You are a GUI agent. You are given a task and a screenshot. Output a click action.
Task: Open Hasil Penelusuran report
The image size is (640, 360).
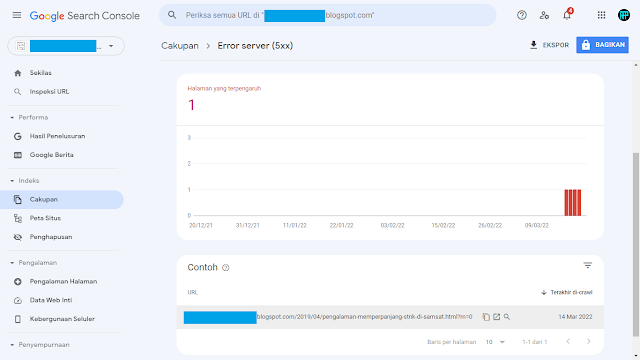point(57,136)
